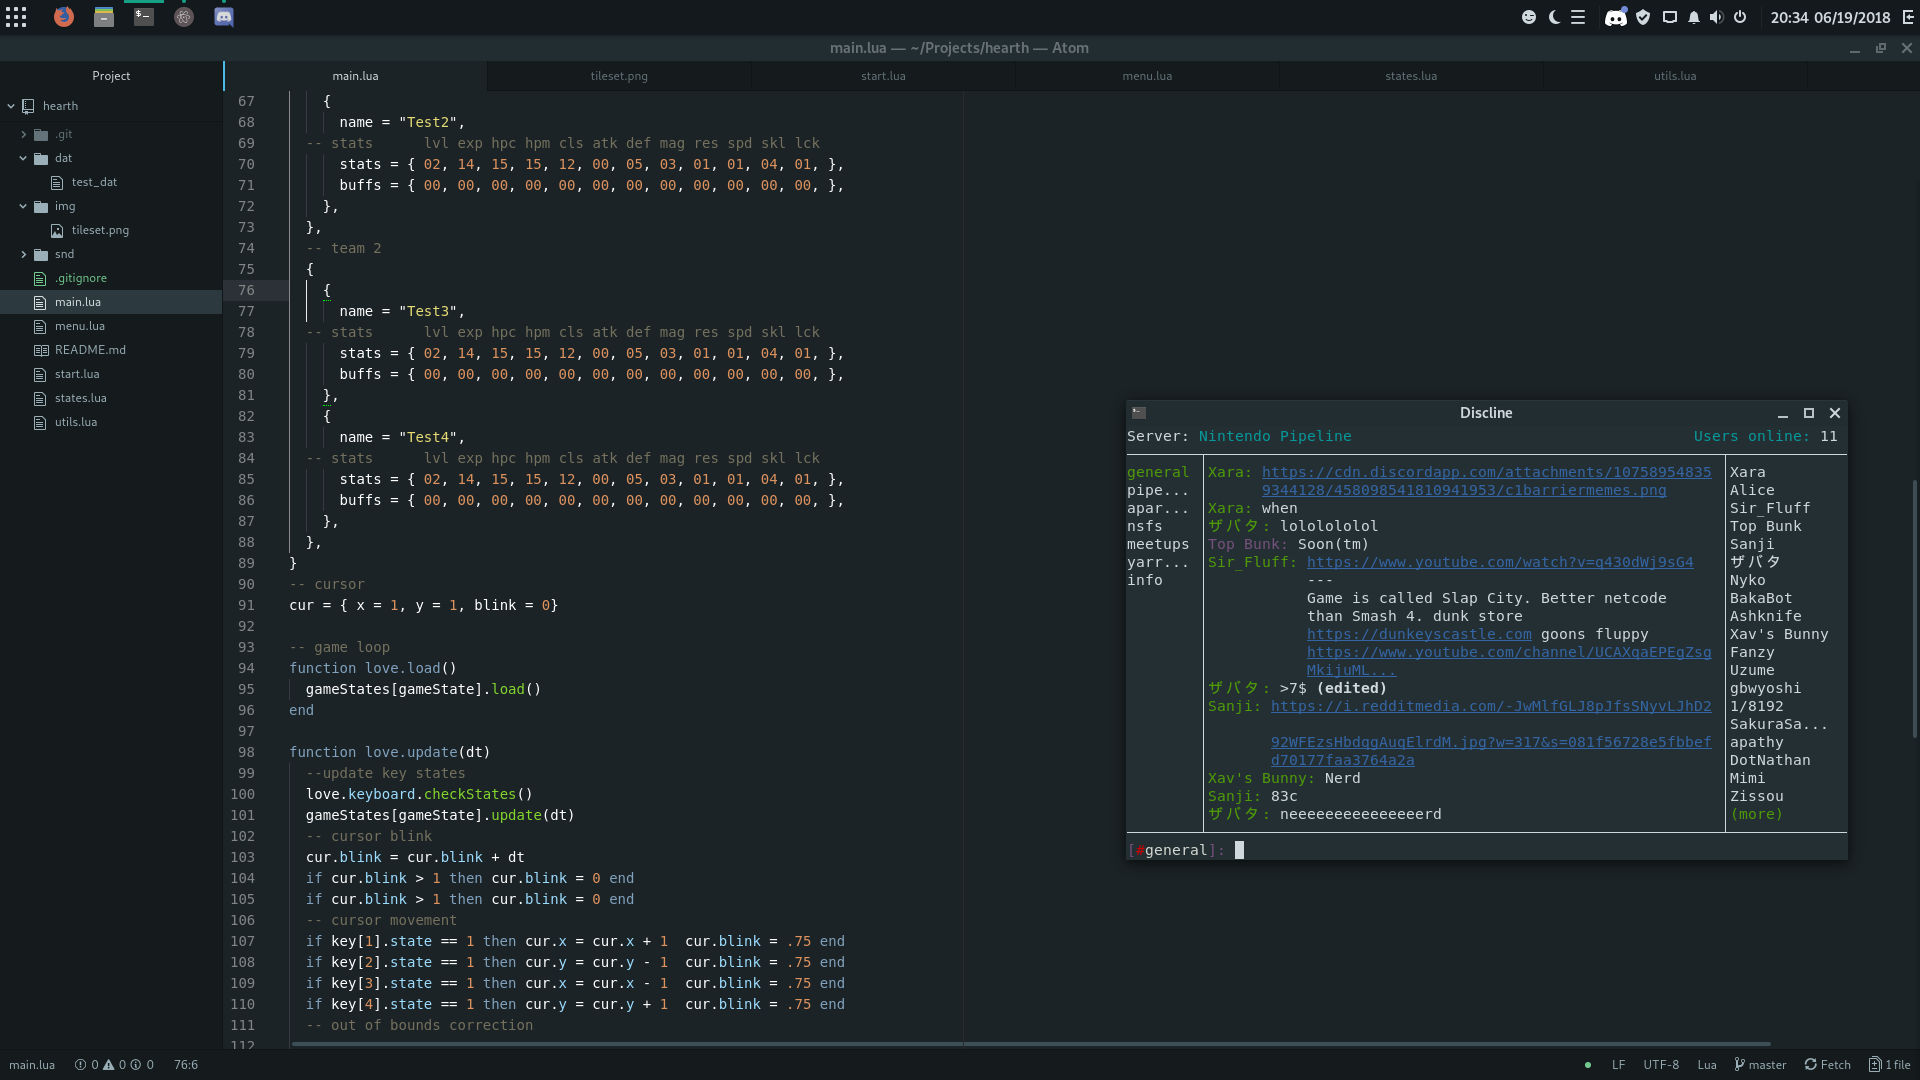The width and height of the screenshot is (1920, 1080).
Task: Switch to Atom via panel icon
Action: coord(184,17)
